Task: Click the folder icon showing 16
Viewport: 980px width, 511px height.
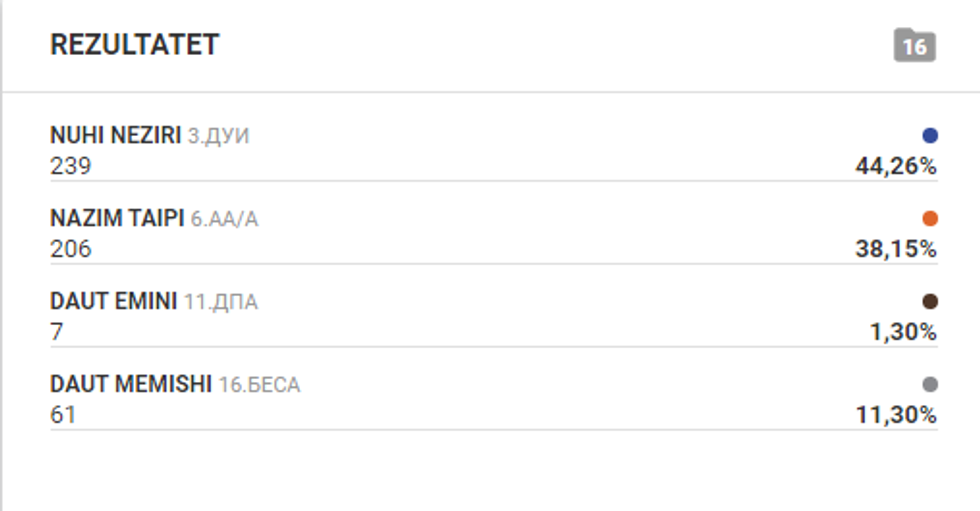Action: click(914, 46)
